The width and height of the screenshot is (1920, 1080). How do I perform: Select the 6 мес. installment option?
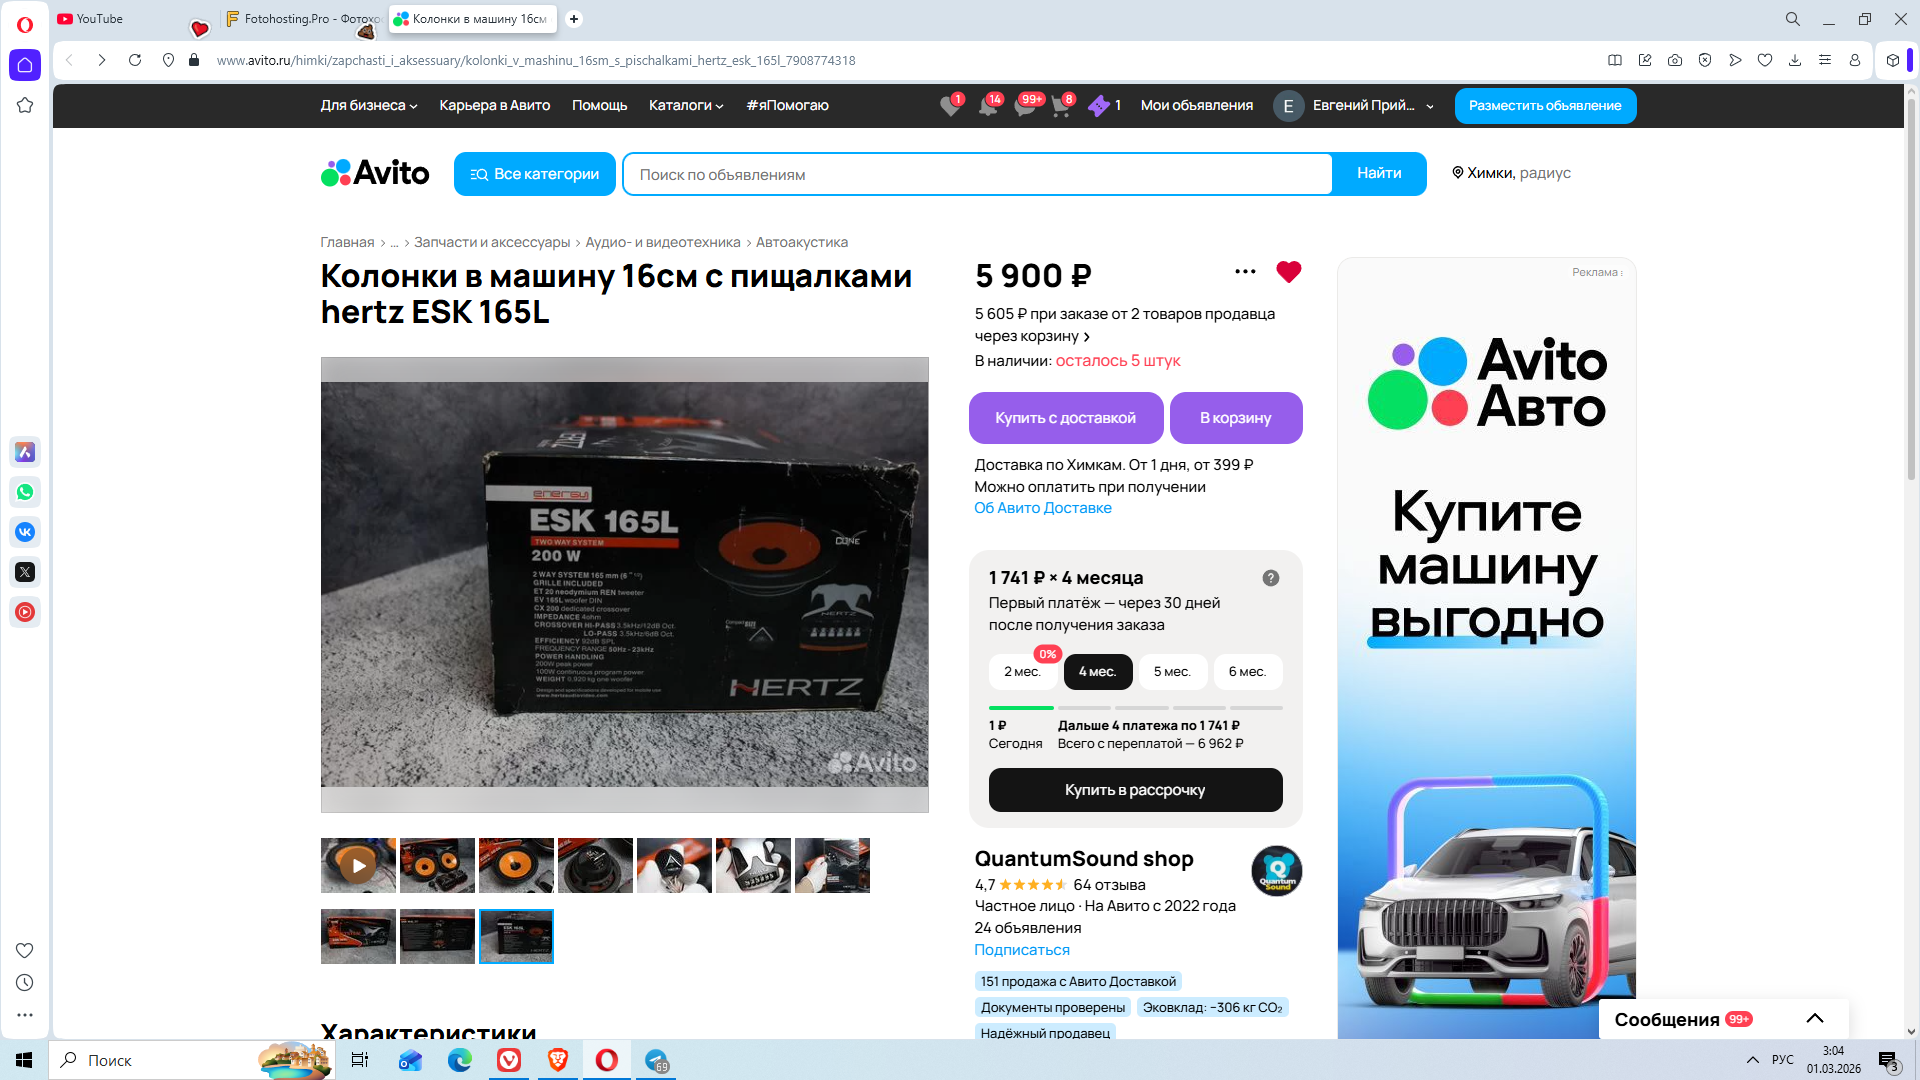coord(1247,672)
